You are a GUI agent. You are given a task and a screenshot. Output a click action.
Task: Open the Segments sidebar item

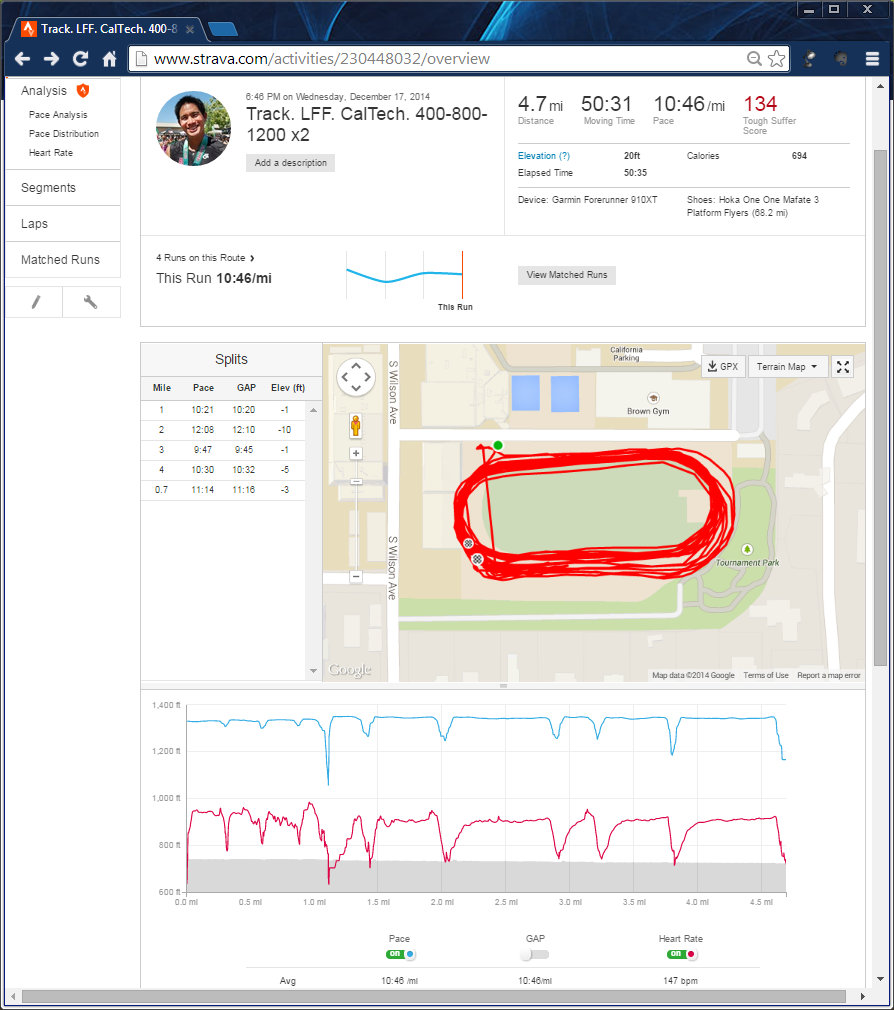point(49,188)
